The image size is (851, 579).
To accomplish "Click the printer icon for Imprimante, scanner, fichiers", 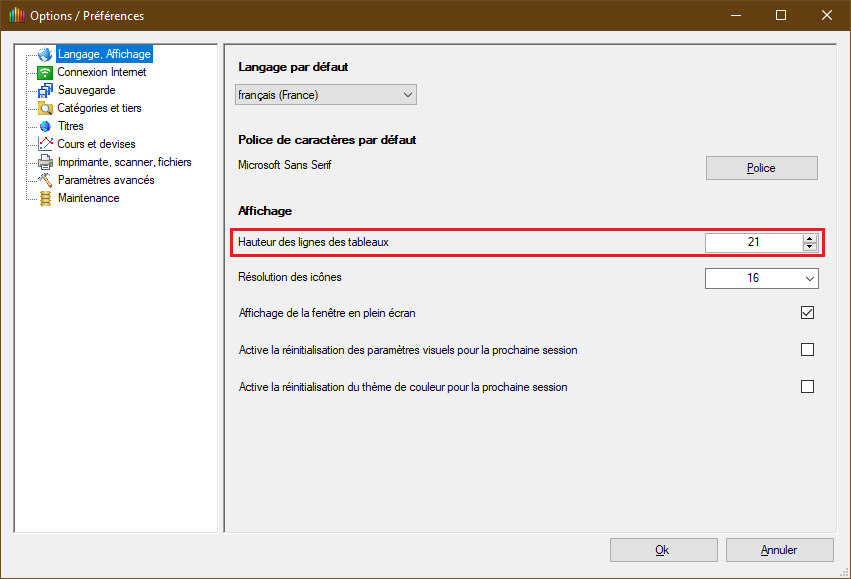I will [x=45, y=162].
